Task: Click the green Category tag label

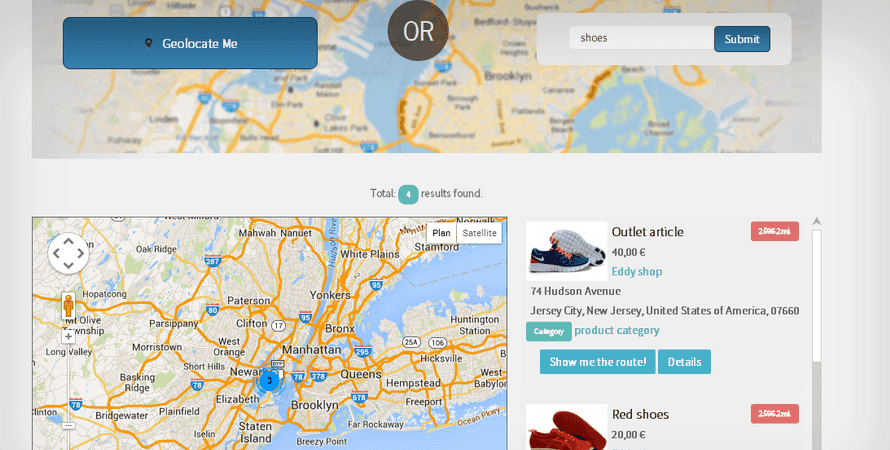Action: click(548, 331)
